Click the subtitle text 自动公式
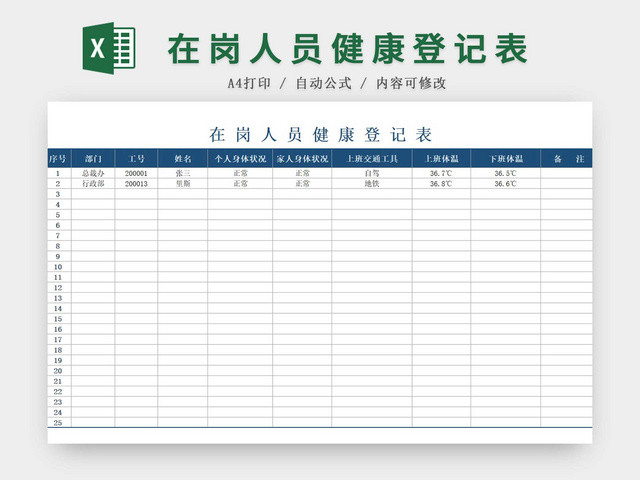 [x=323, y=83]
